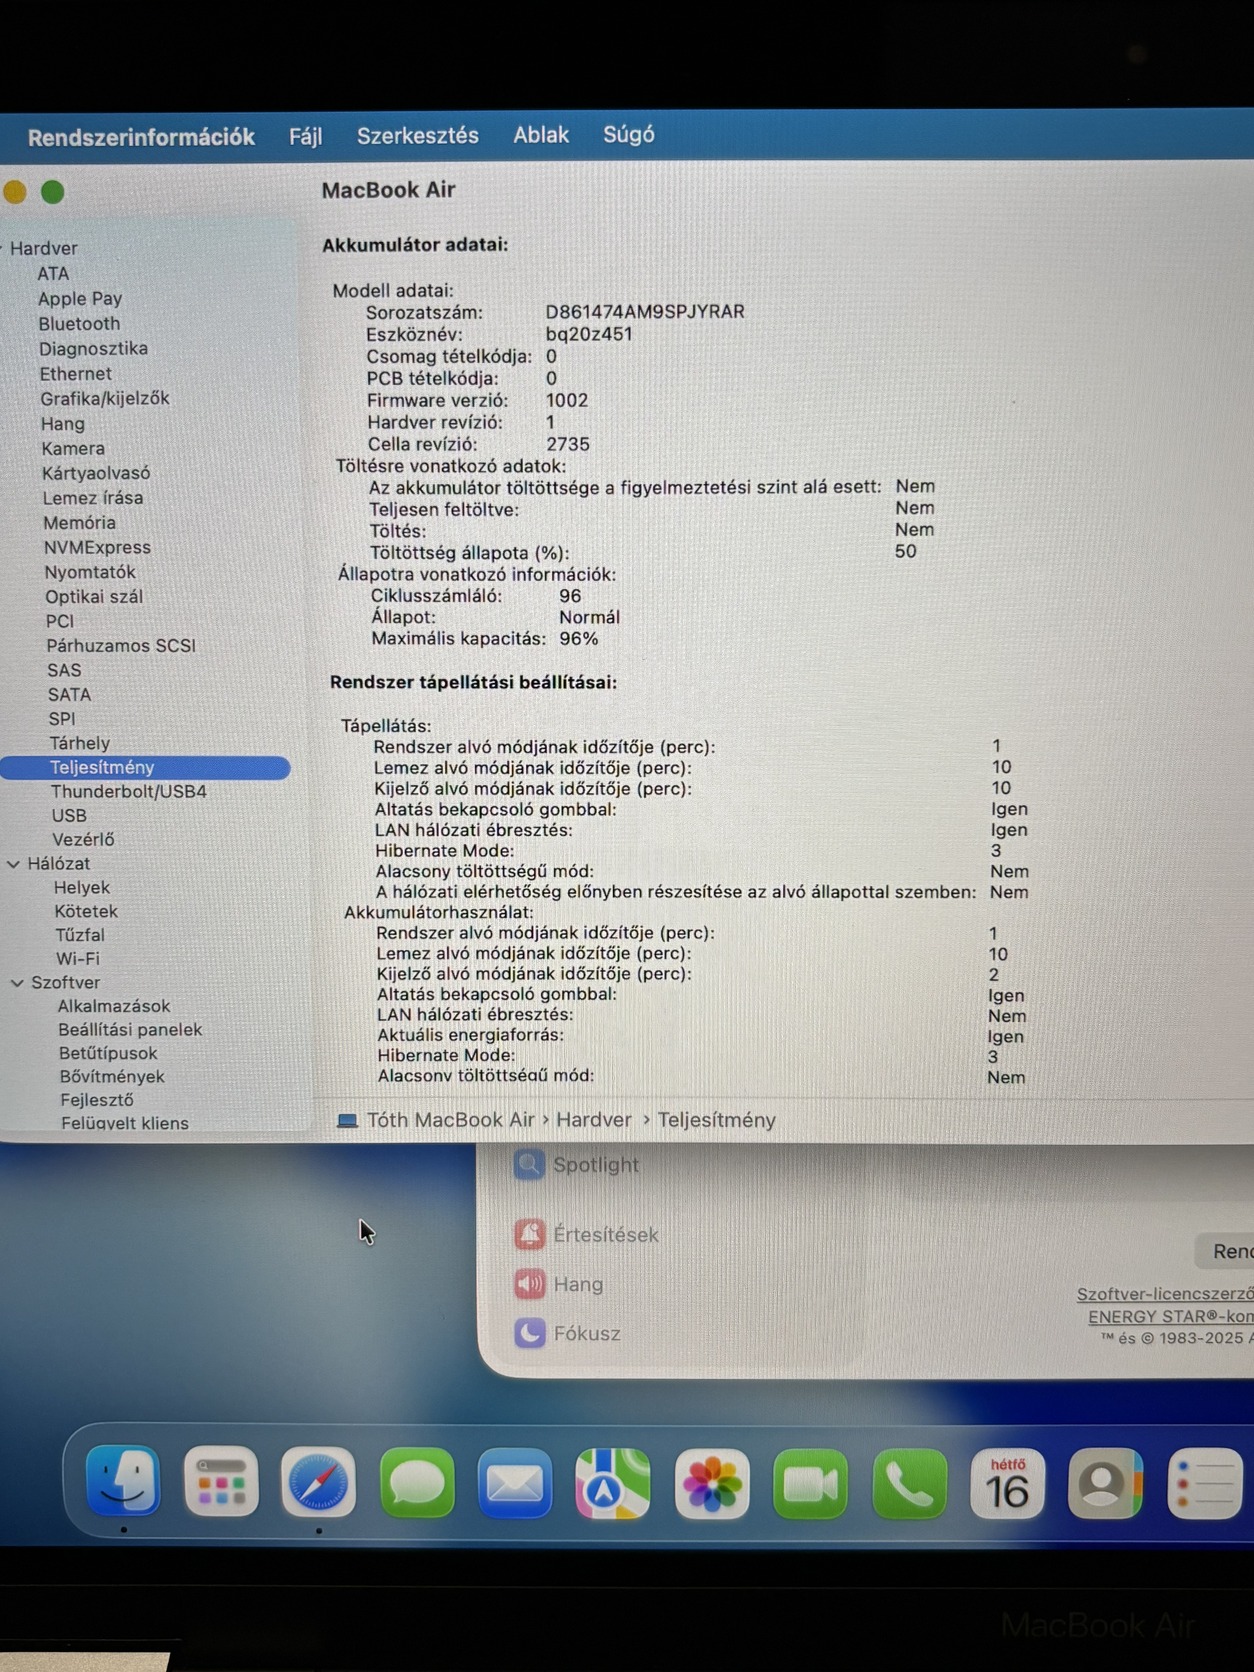Select Kártyaolvasó in the sidebar
This screenshot has width=1254, height=1672.
pyautogui.click(x=95, y=473)
